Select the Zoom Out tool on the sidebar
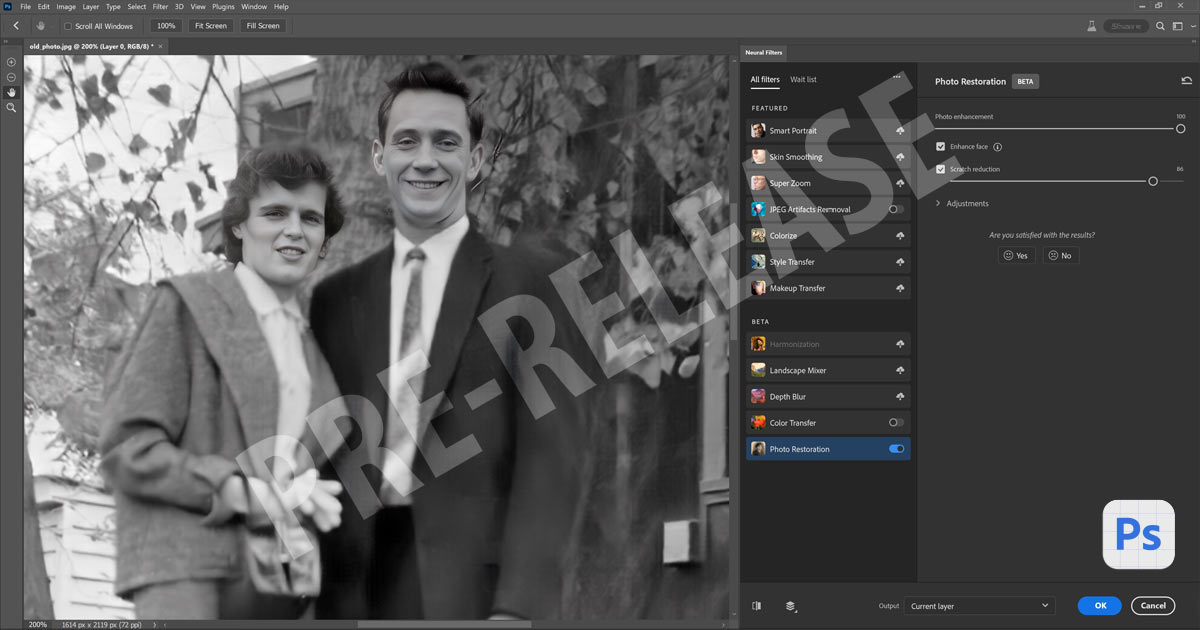Screen dimensions: 1200x630 [11, 77]
